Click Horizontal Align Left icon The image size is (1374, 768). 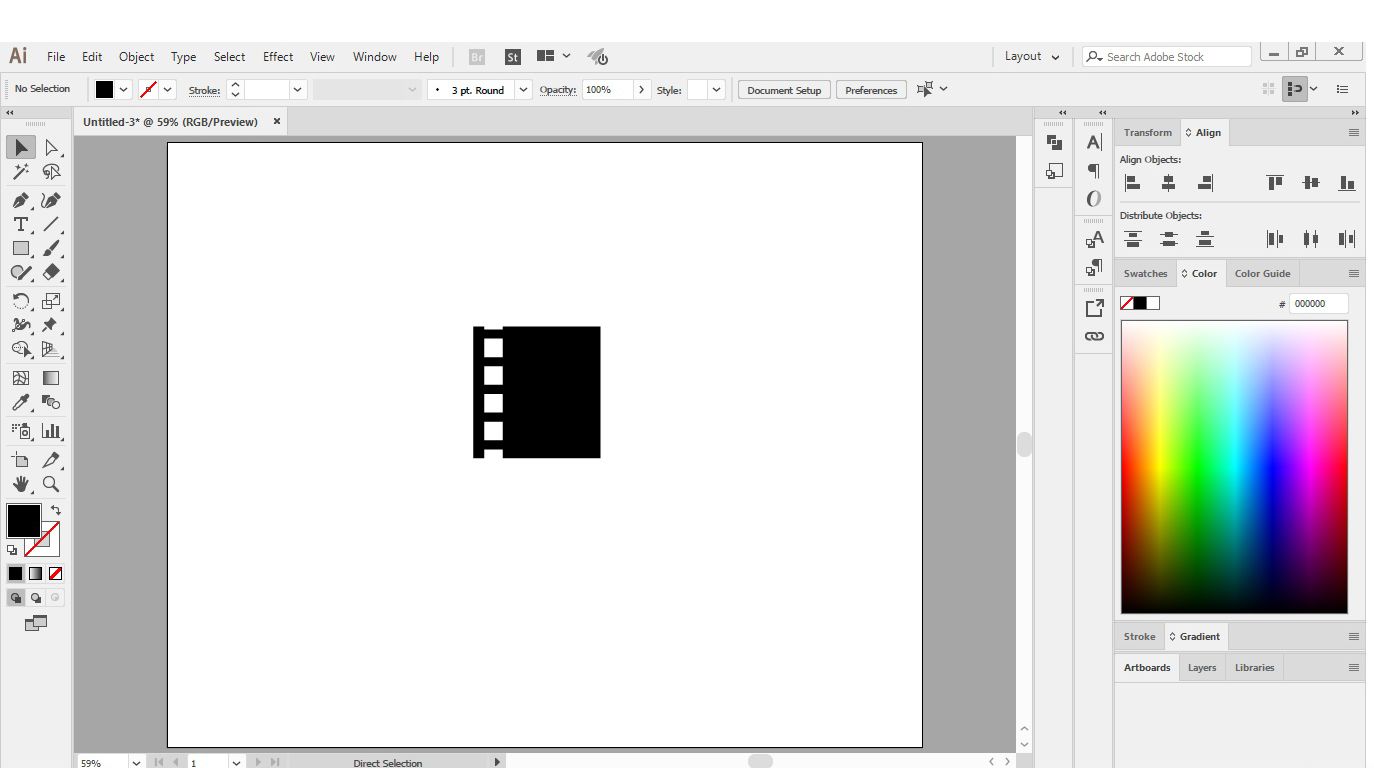tap(1132, 182)
